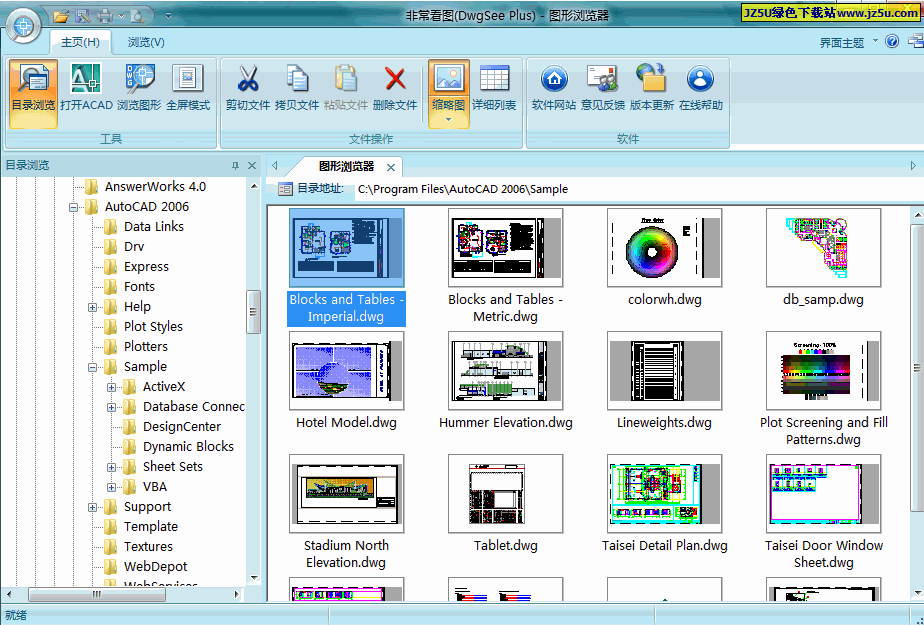
Task: Click 意见反馈 feedback icon
Action: point(603,88)
